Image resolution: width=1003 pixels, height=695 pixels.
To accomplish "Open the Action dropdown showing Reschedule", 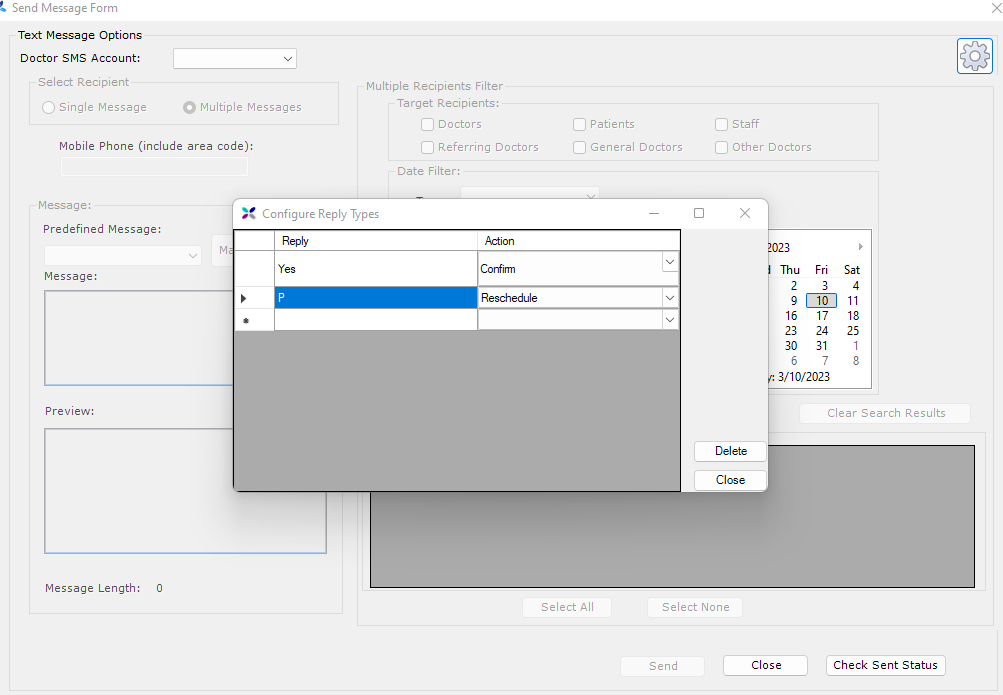I will pos(669,298).
